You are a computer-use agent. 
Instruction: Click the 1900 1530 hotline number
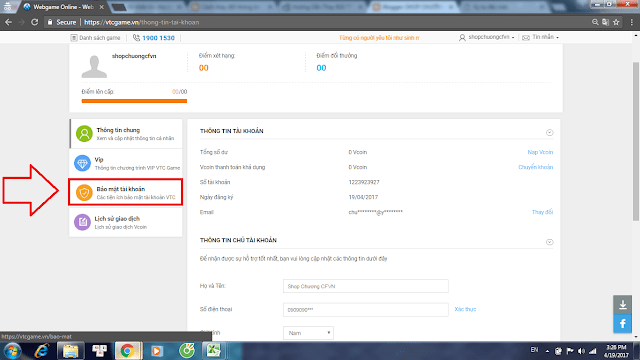[158, 38]
